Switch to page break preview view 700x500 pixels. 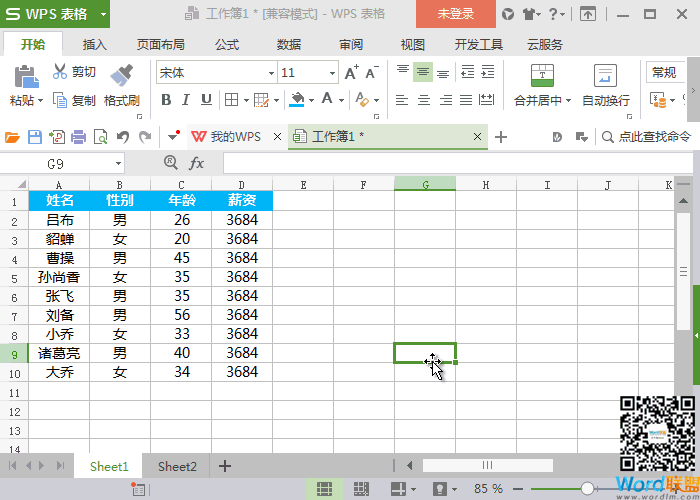(361, 488)
